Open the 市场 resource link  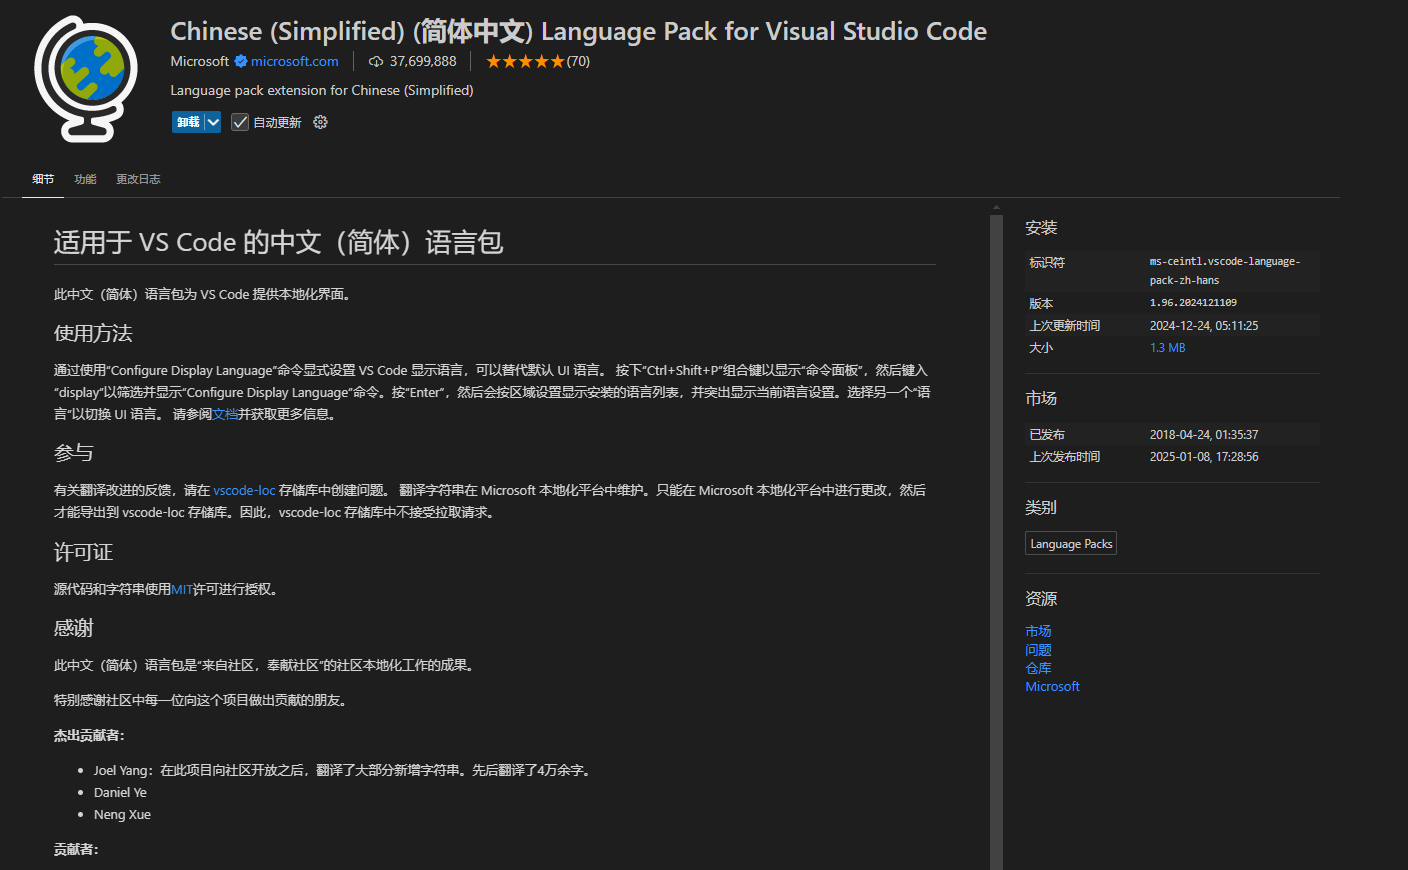[x=1038, y=631]
